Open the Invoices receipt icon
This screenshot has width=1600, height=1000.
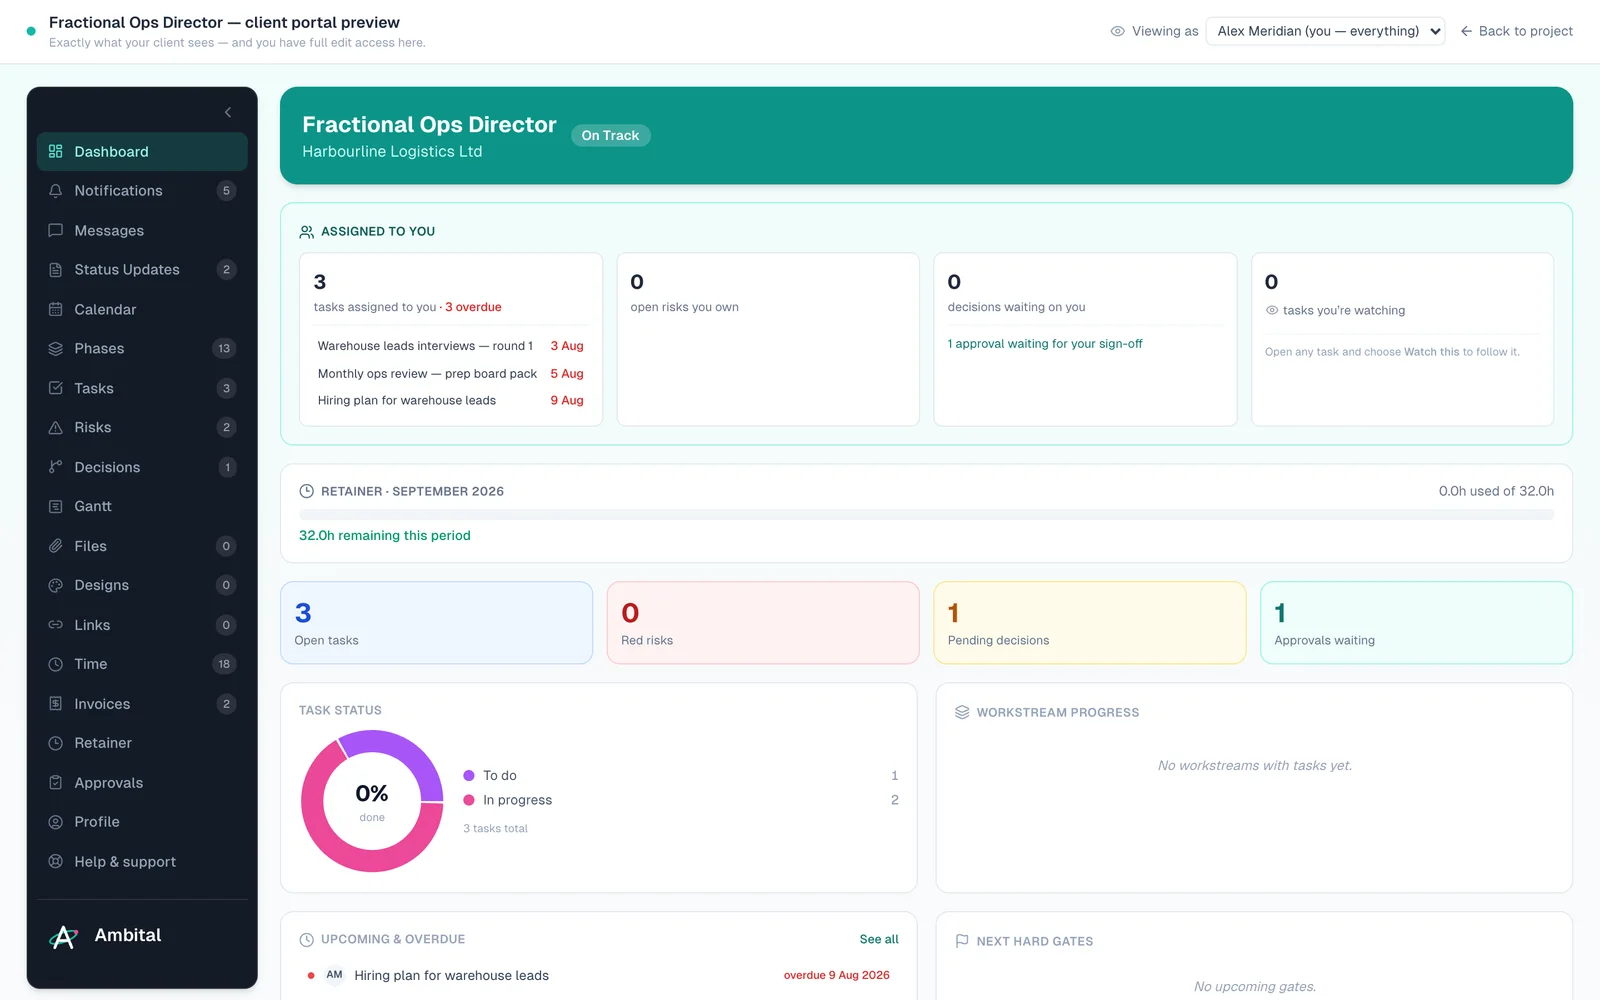[56, 704]
